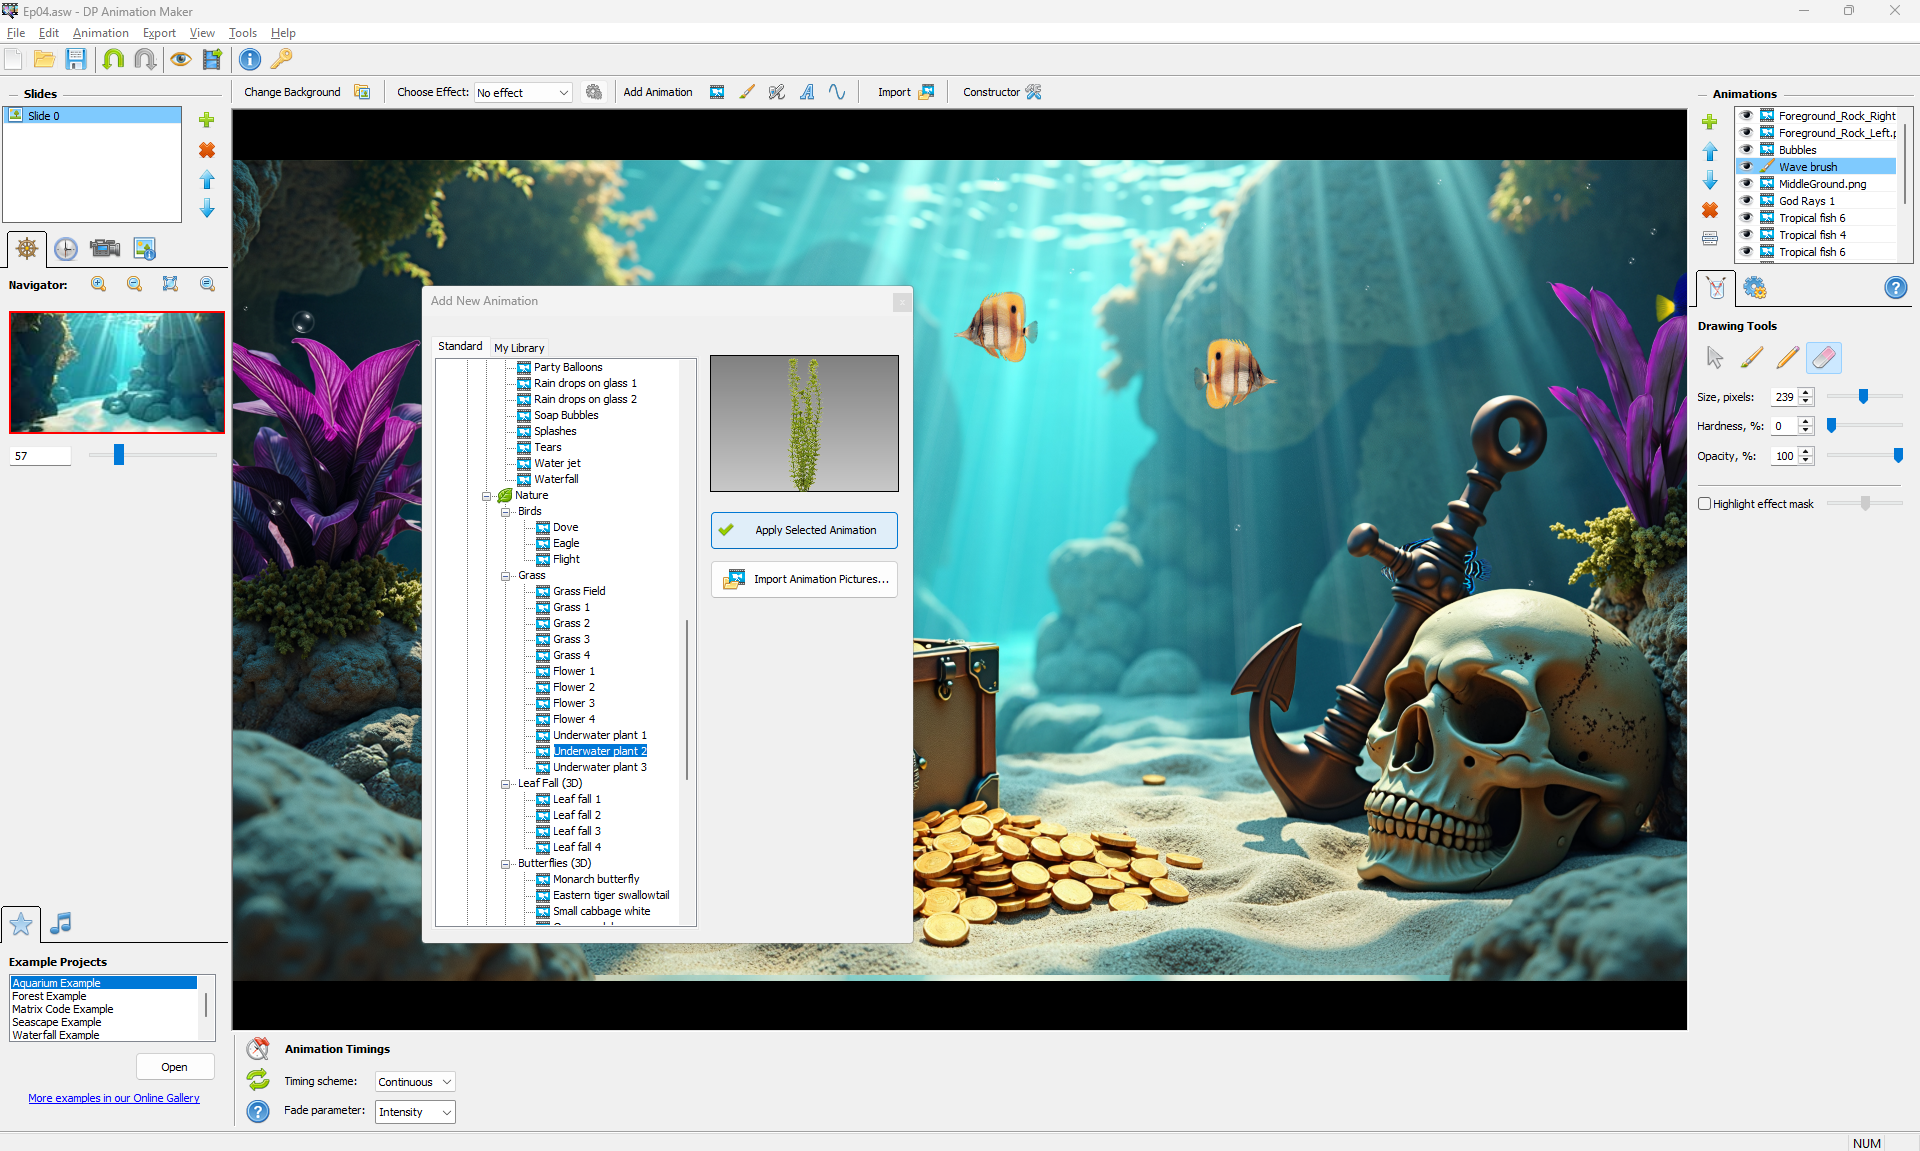
Task: Switch to My Library tab
Action: tap(519, 348)
